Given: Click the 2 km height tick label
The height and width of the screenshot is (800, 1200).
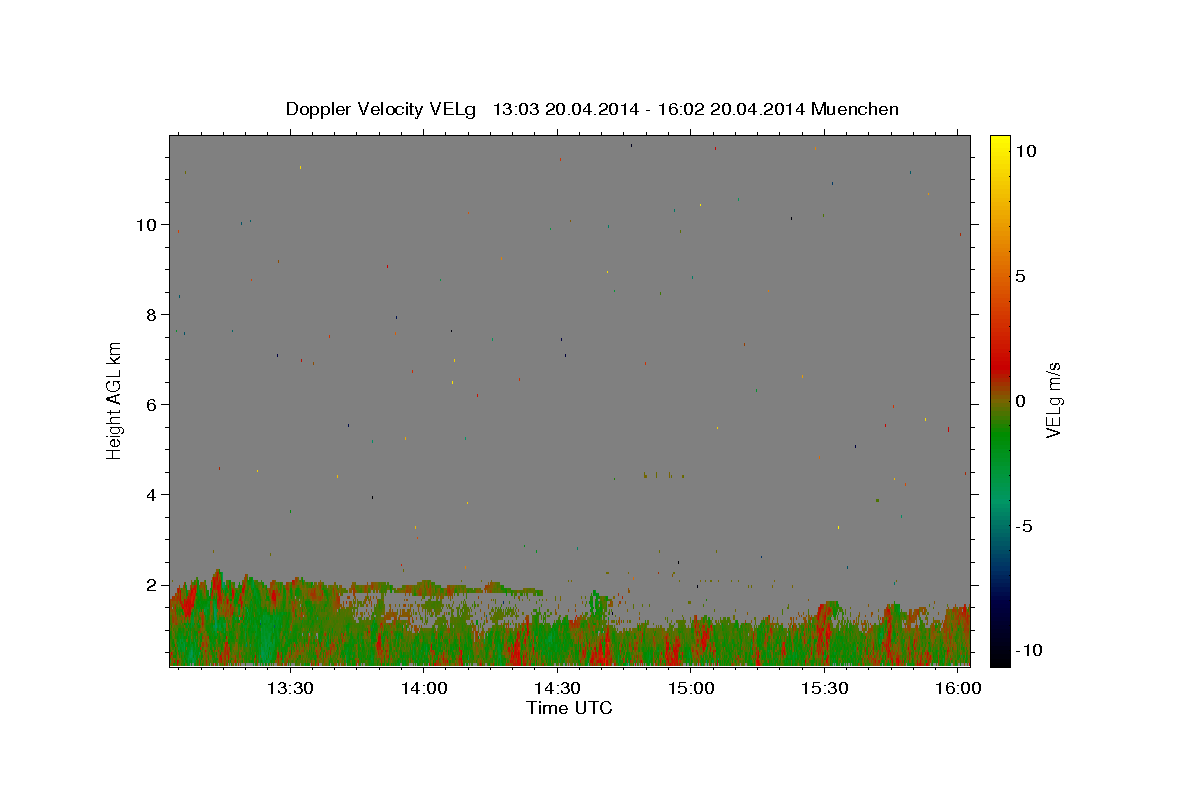Looking at the screenshot, I should coord(151,585).
